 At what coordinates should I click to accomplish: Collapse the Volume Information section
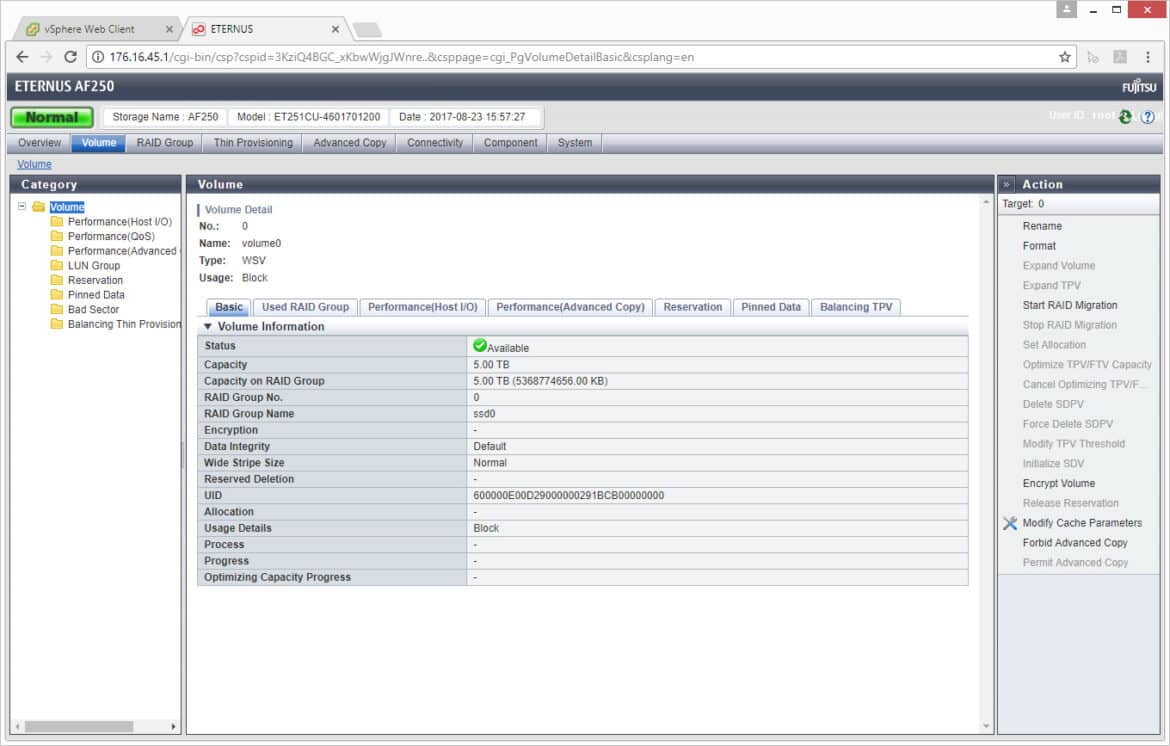coord(208,327)
